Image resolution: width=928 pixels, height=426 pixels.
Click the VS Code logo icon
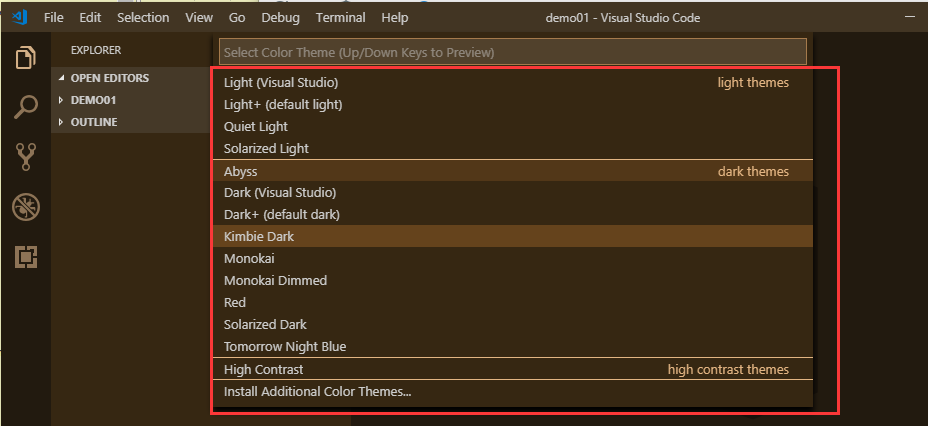click(19, 18)
